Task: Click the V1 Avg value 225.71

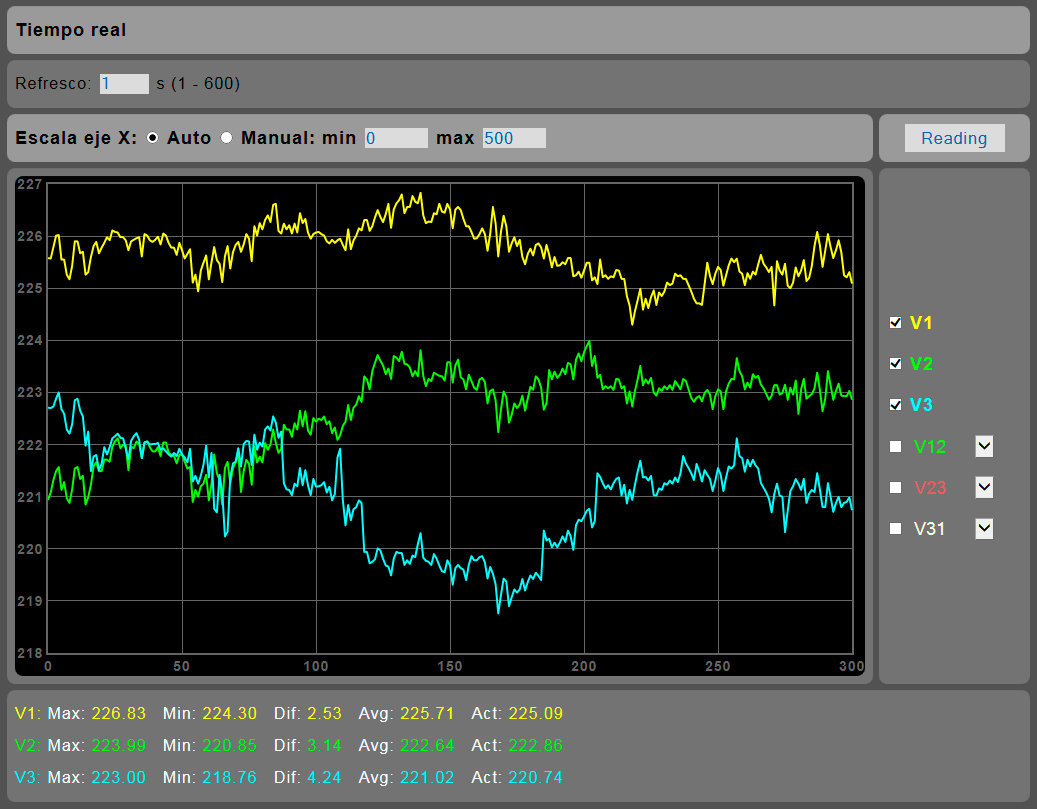Action: [x=427, y=713]
